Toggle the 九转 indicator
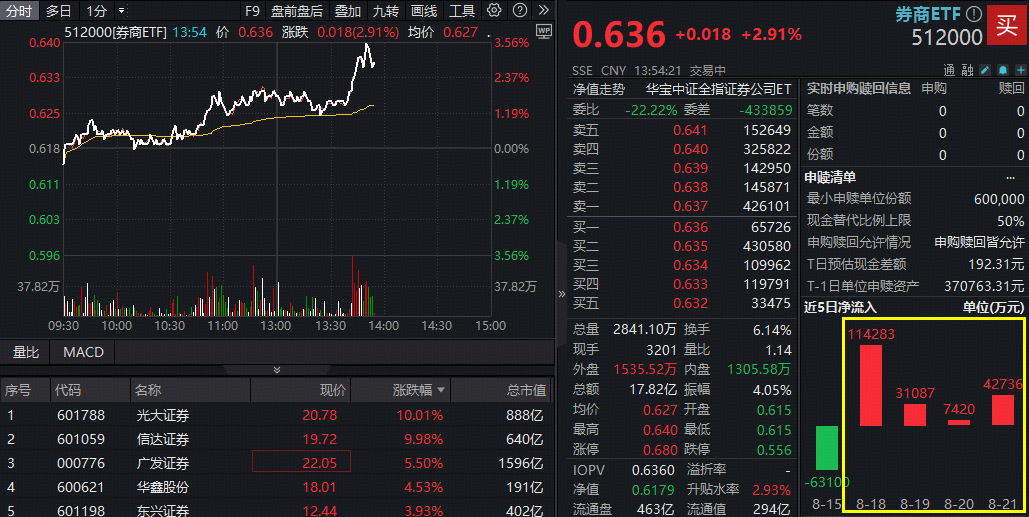1029x517 pixels. click(x=385, y=11)
